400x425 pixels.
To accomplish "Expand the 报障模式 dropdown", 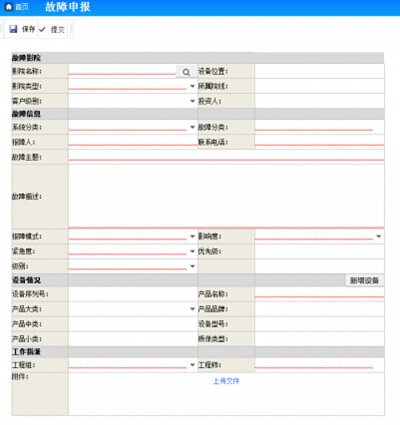I will pos(192,236).
